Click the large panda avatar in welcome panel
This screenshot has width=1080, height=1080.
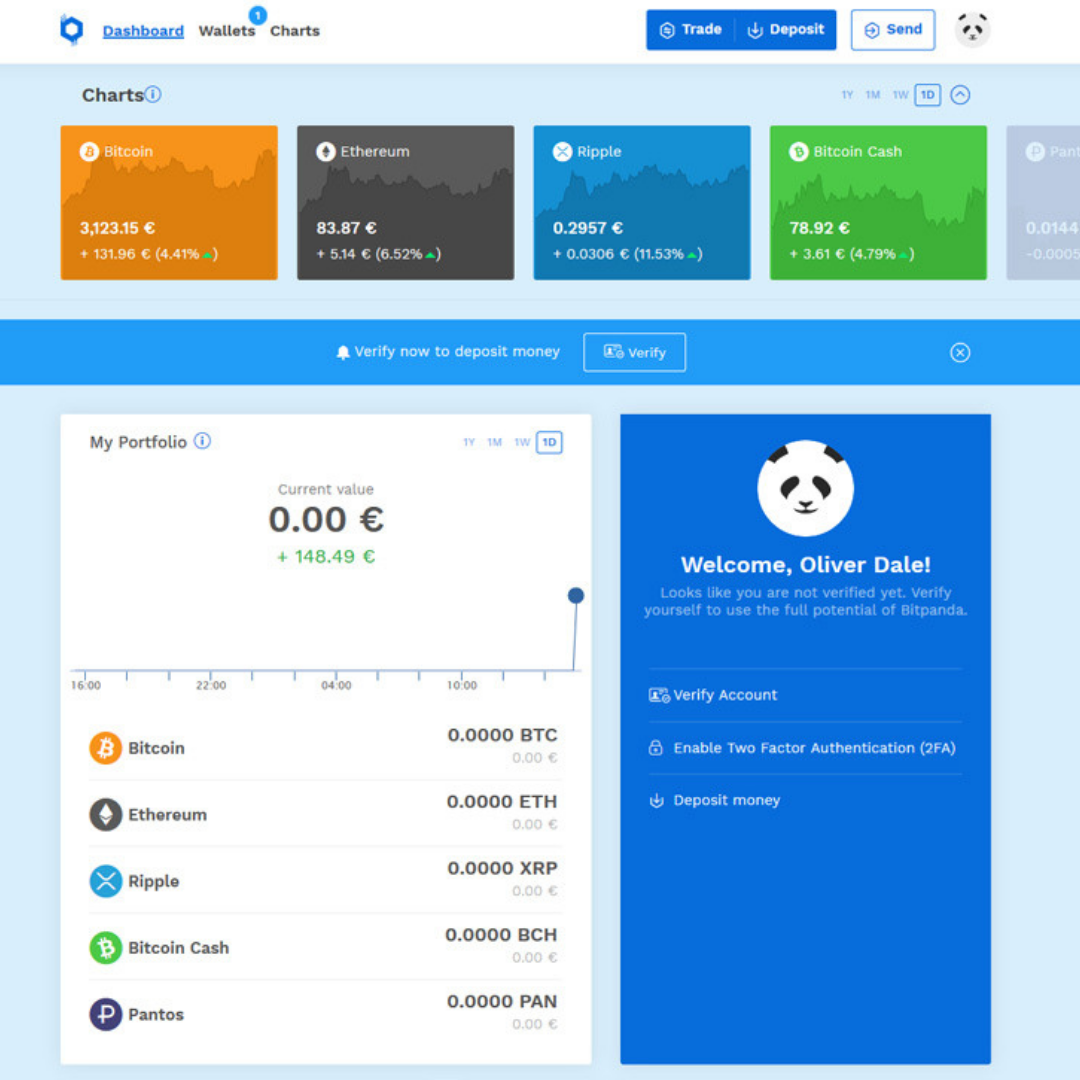pos(805,488)
